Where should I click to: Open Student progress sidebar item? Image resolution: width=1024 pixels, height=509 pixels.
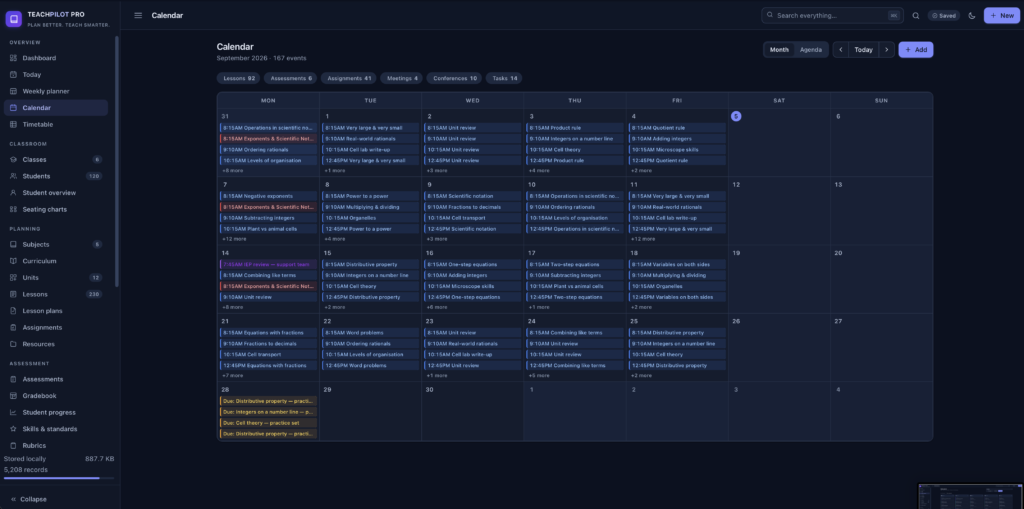56,413
